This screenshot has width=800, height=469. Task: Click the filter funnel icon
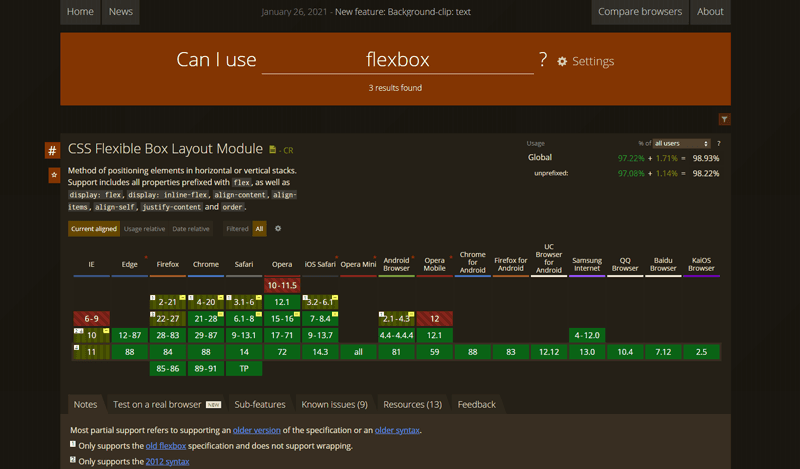724,119
